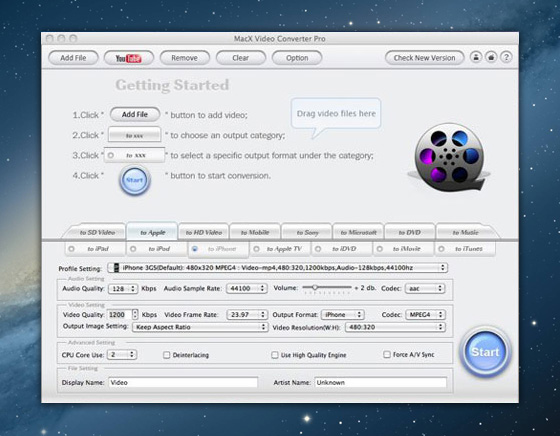Click the Drag video files here bubble

(336, 114)
